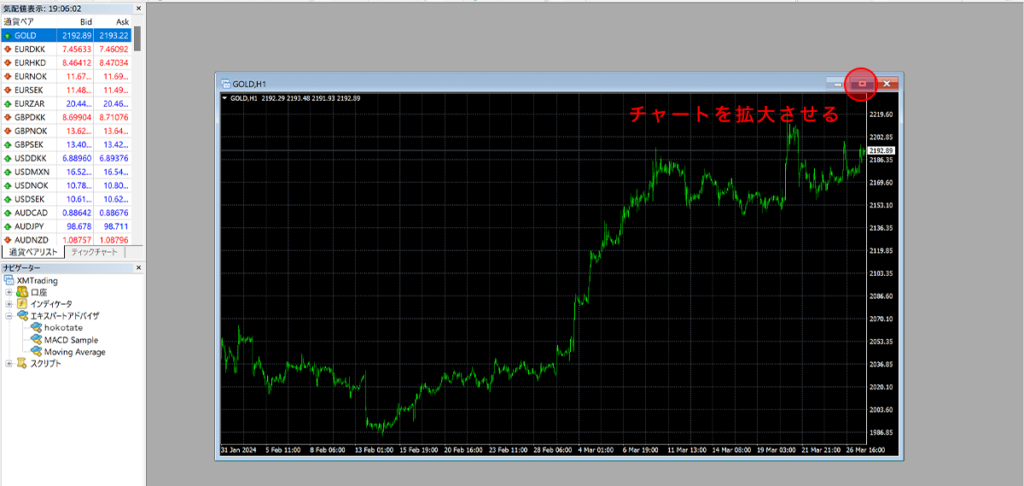This screenshot has height=486, width=1024.
Task: Select the GBPSEK symbol row
Action: 67,144
